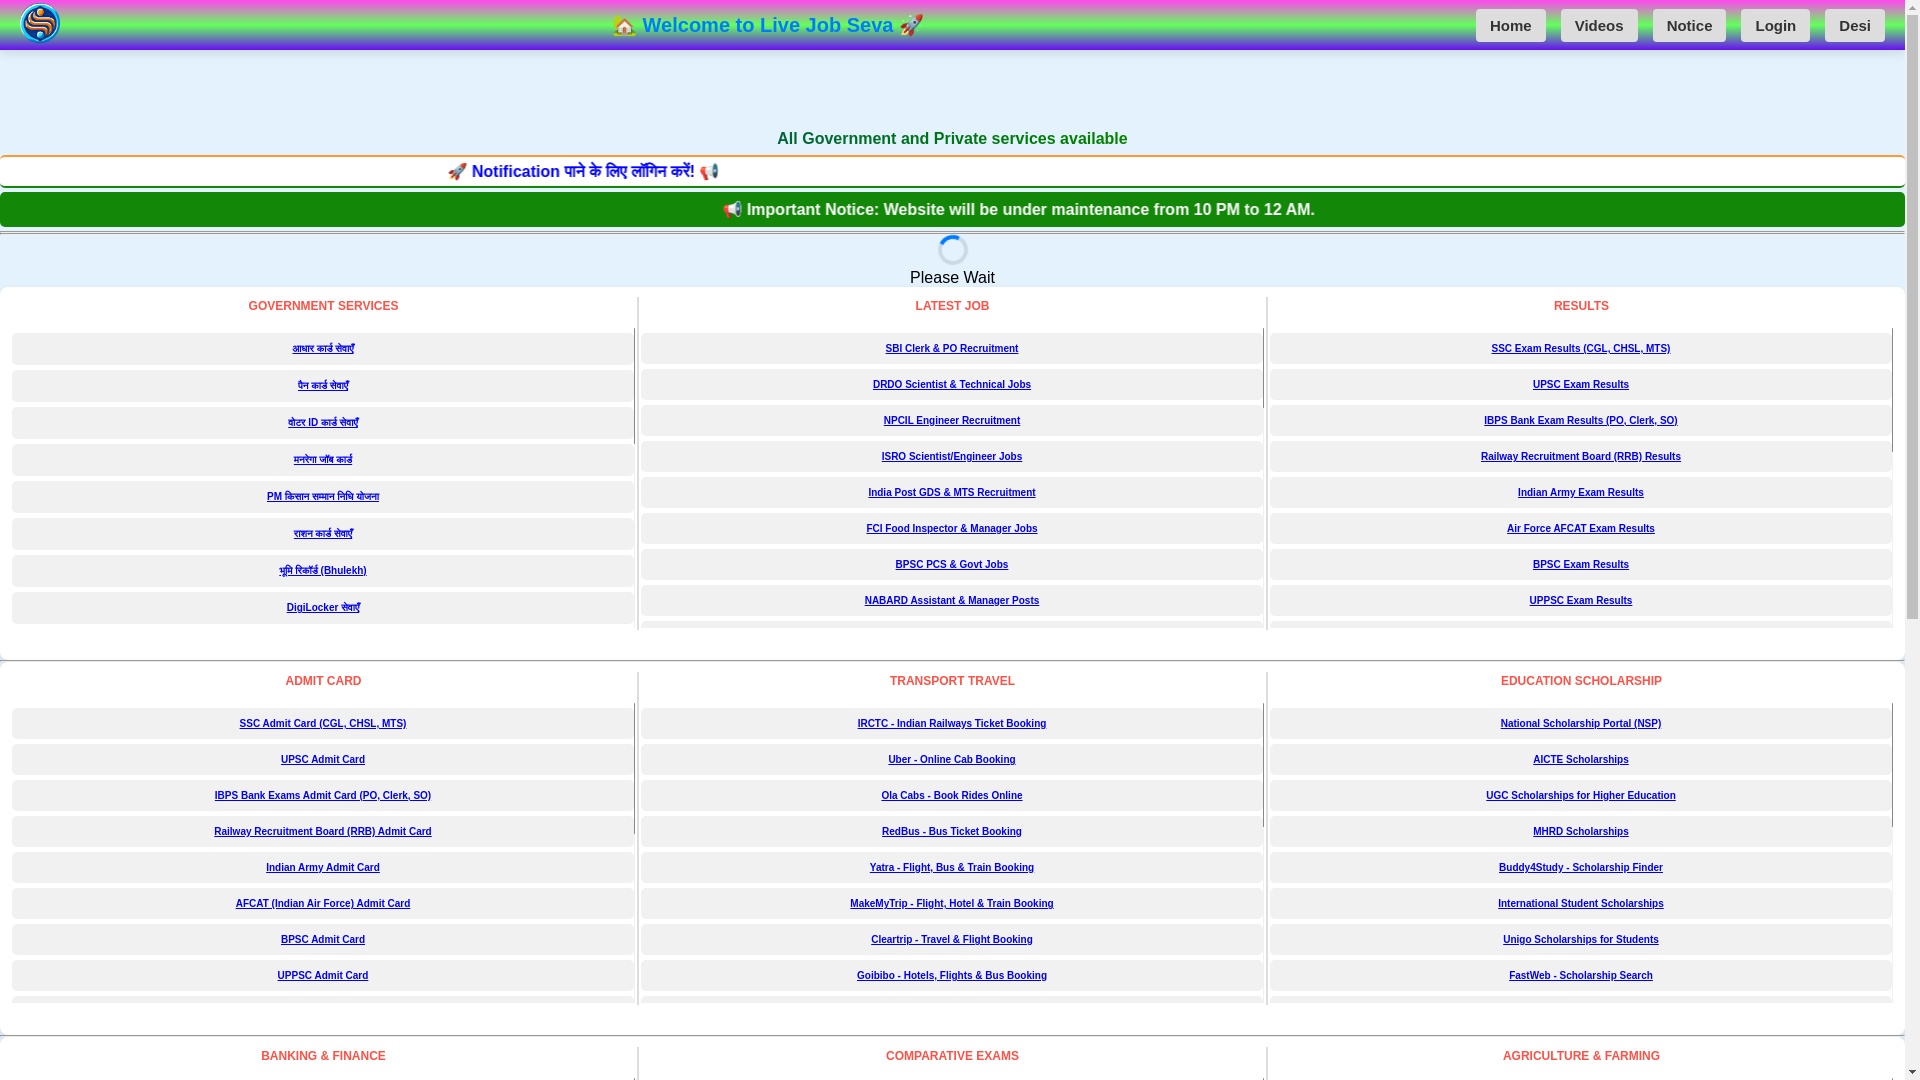Open Indian Army Admit Card link
Viewport: 1920px width, 1080px height.
[322, 868]
